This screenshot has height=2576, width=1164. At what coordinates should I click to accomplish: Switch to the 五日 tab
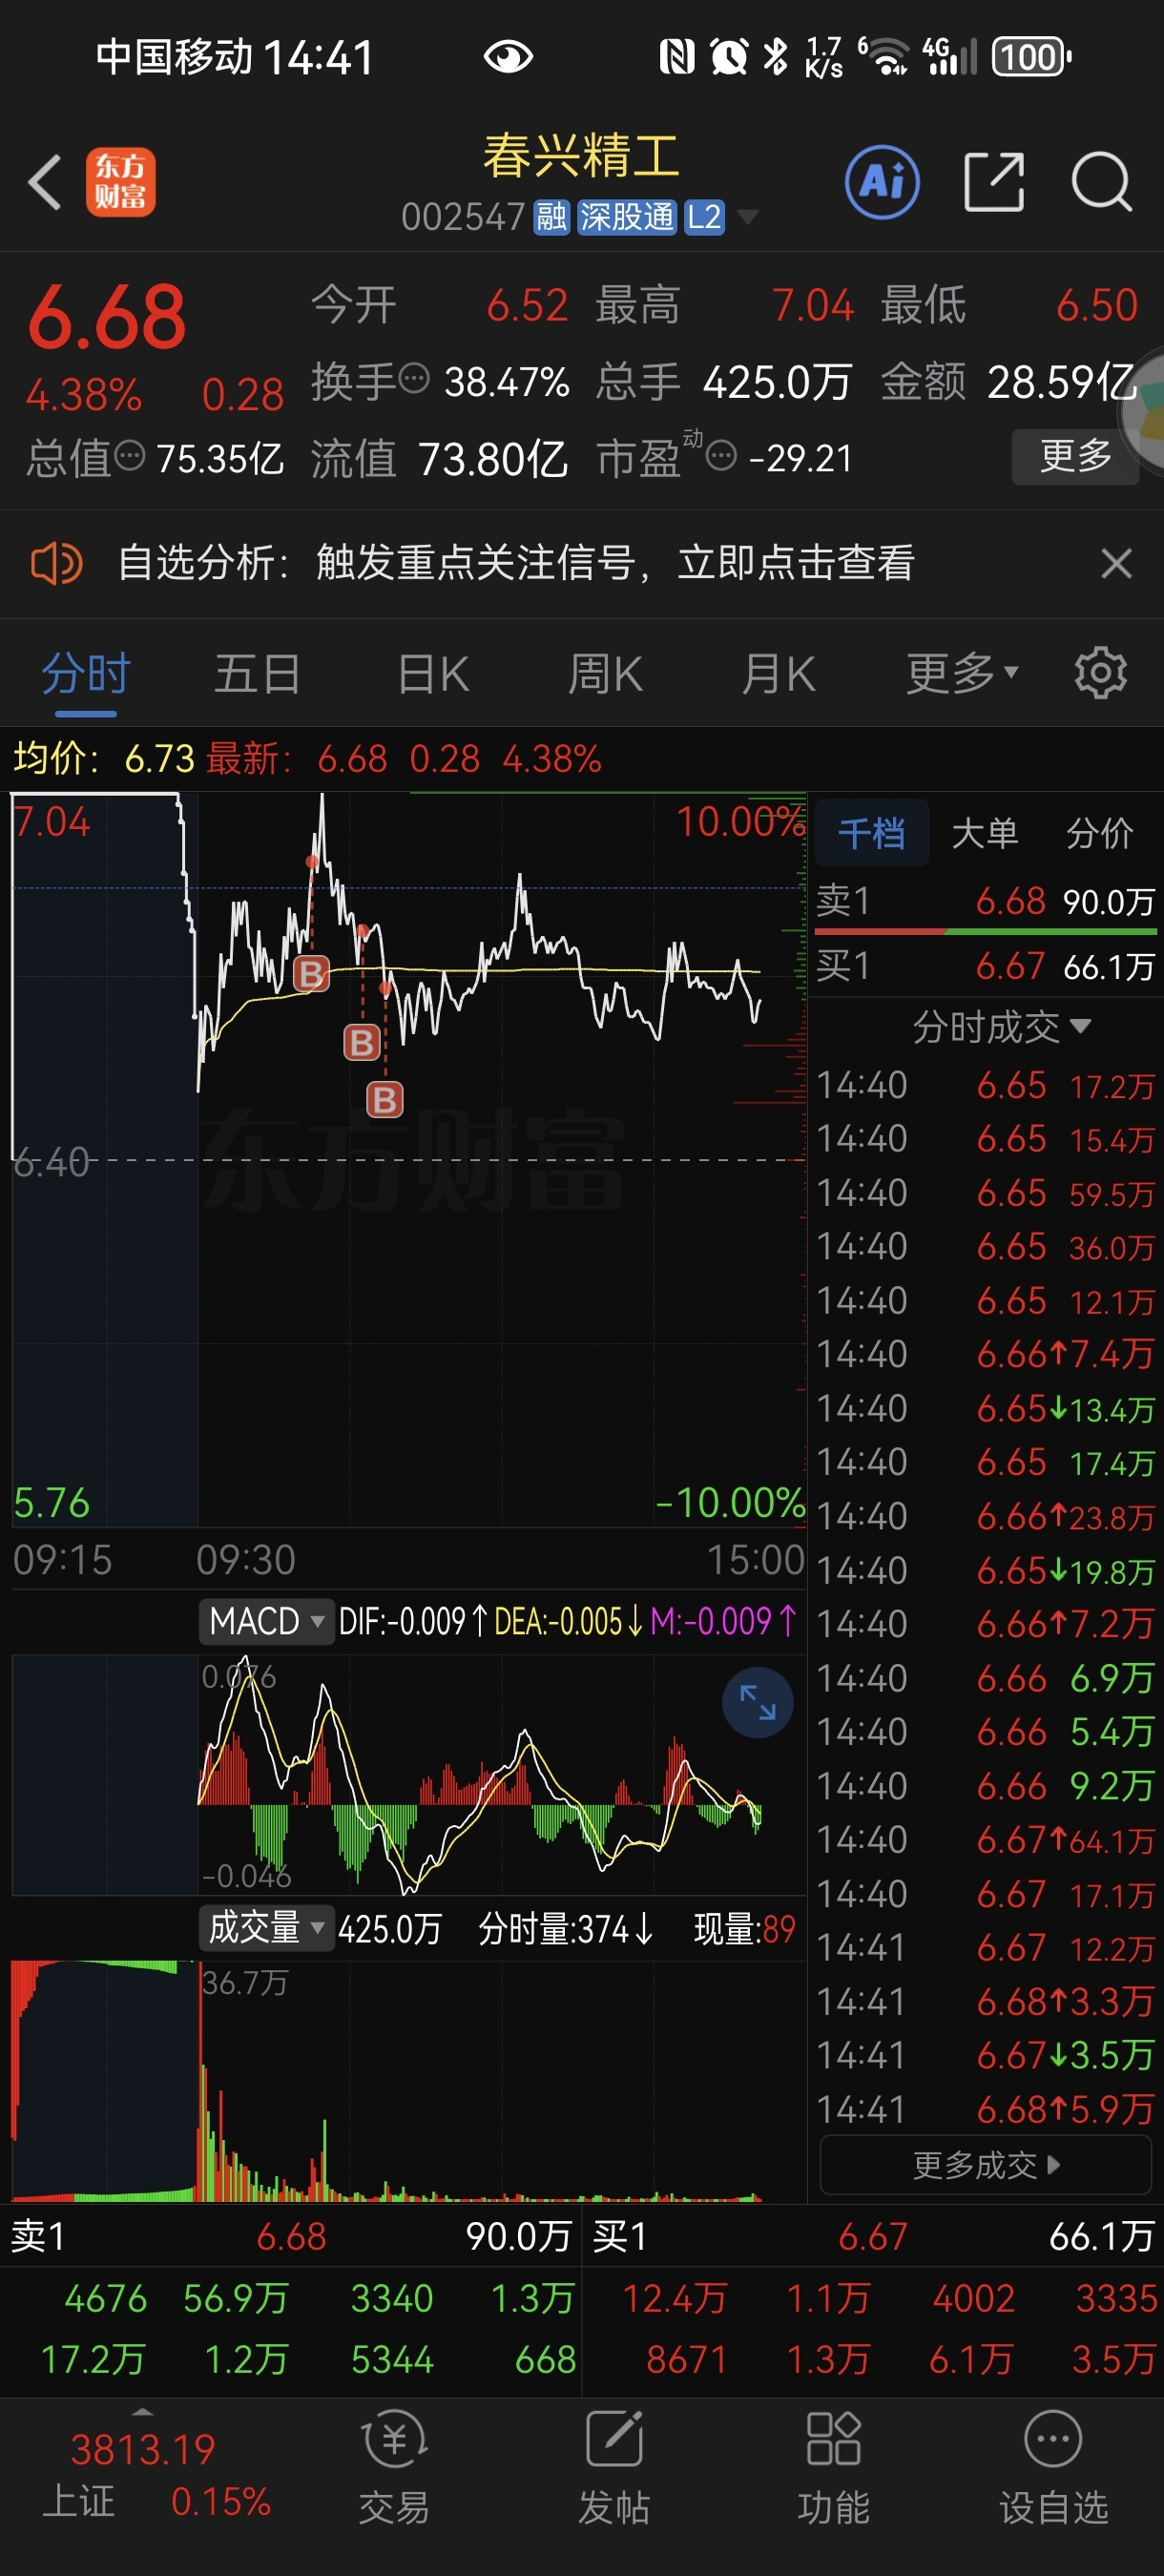258,673
